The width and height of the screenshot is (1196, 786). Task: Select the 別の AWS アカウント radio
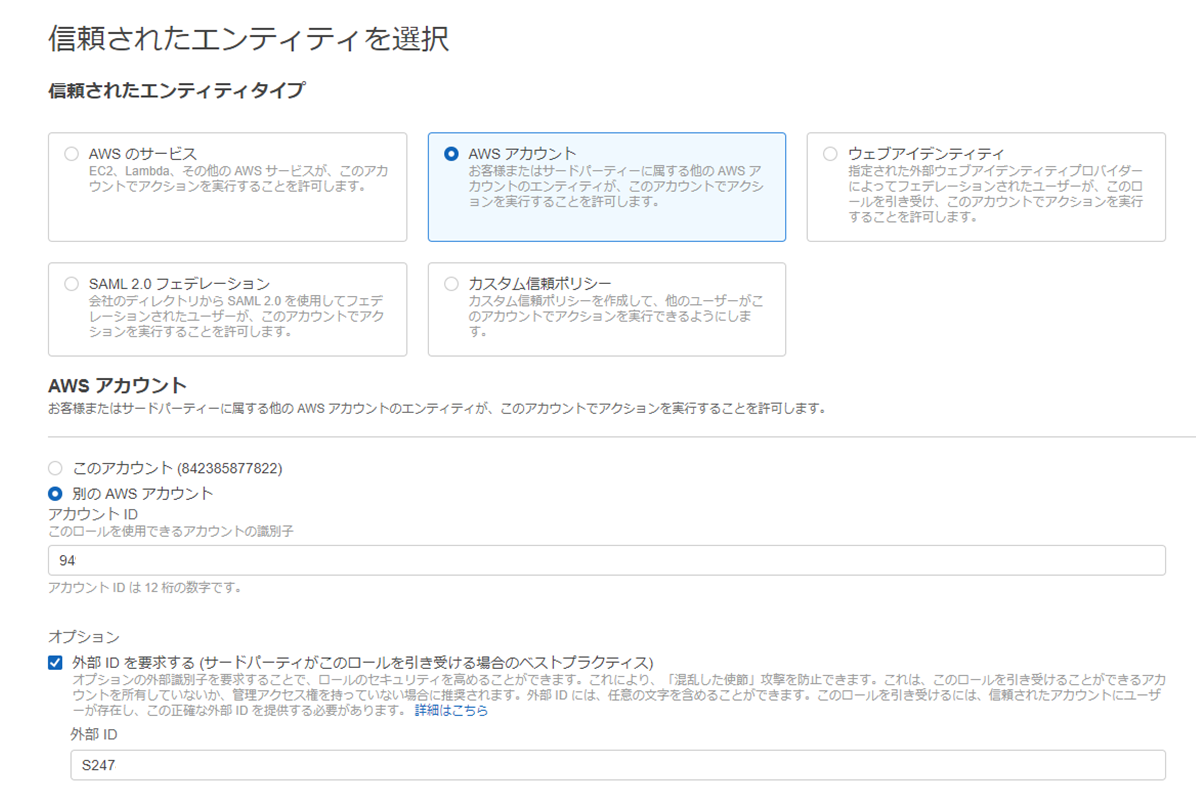[56, 494]
